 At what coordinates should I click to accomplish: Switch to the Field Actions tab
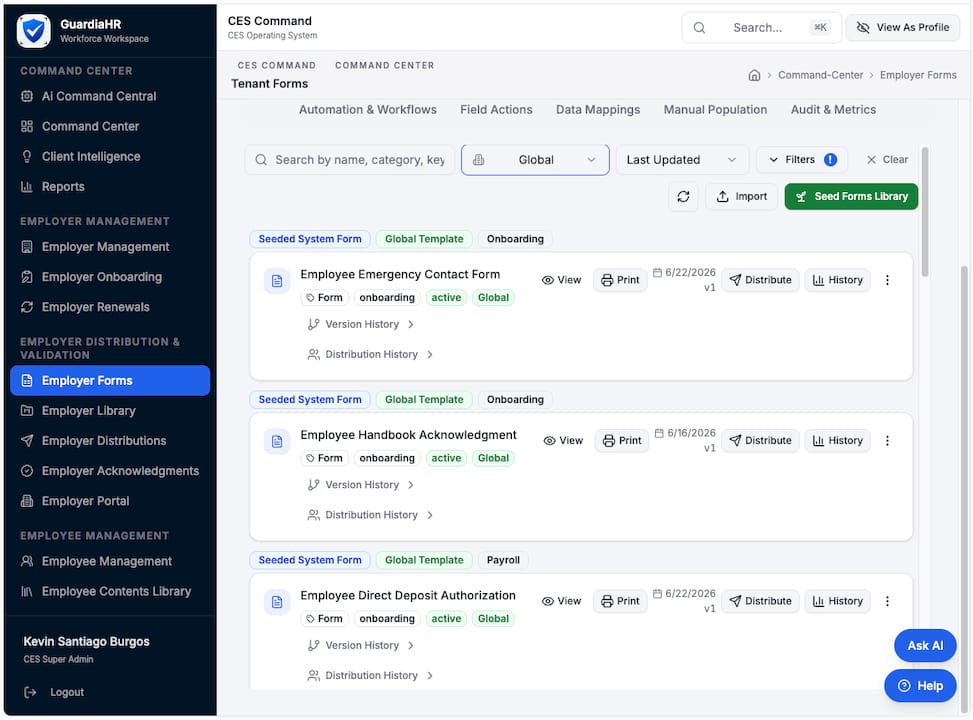[496, 110]
